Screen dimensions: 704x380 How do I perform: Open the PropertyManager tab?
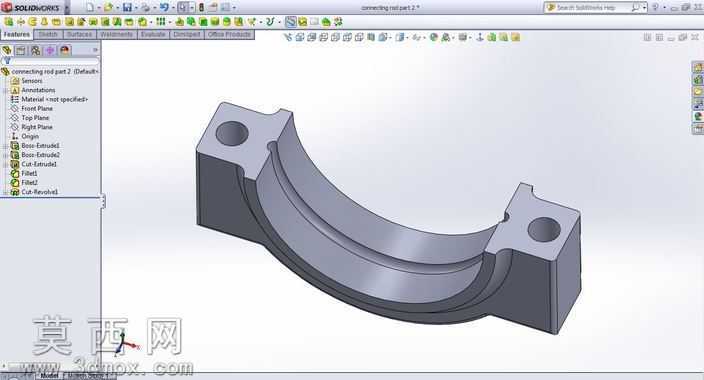(21, 50)
